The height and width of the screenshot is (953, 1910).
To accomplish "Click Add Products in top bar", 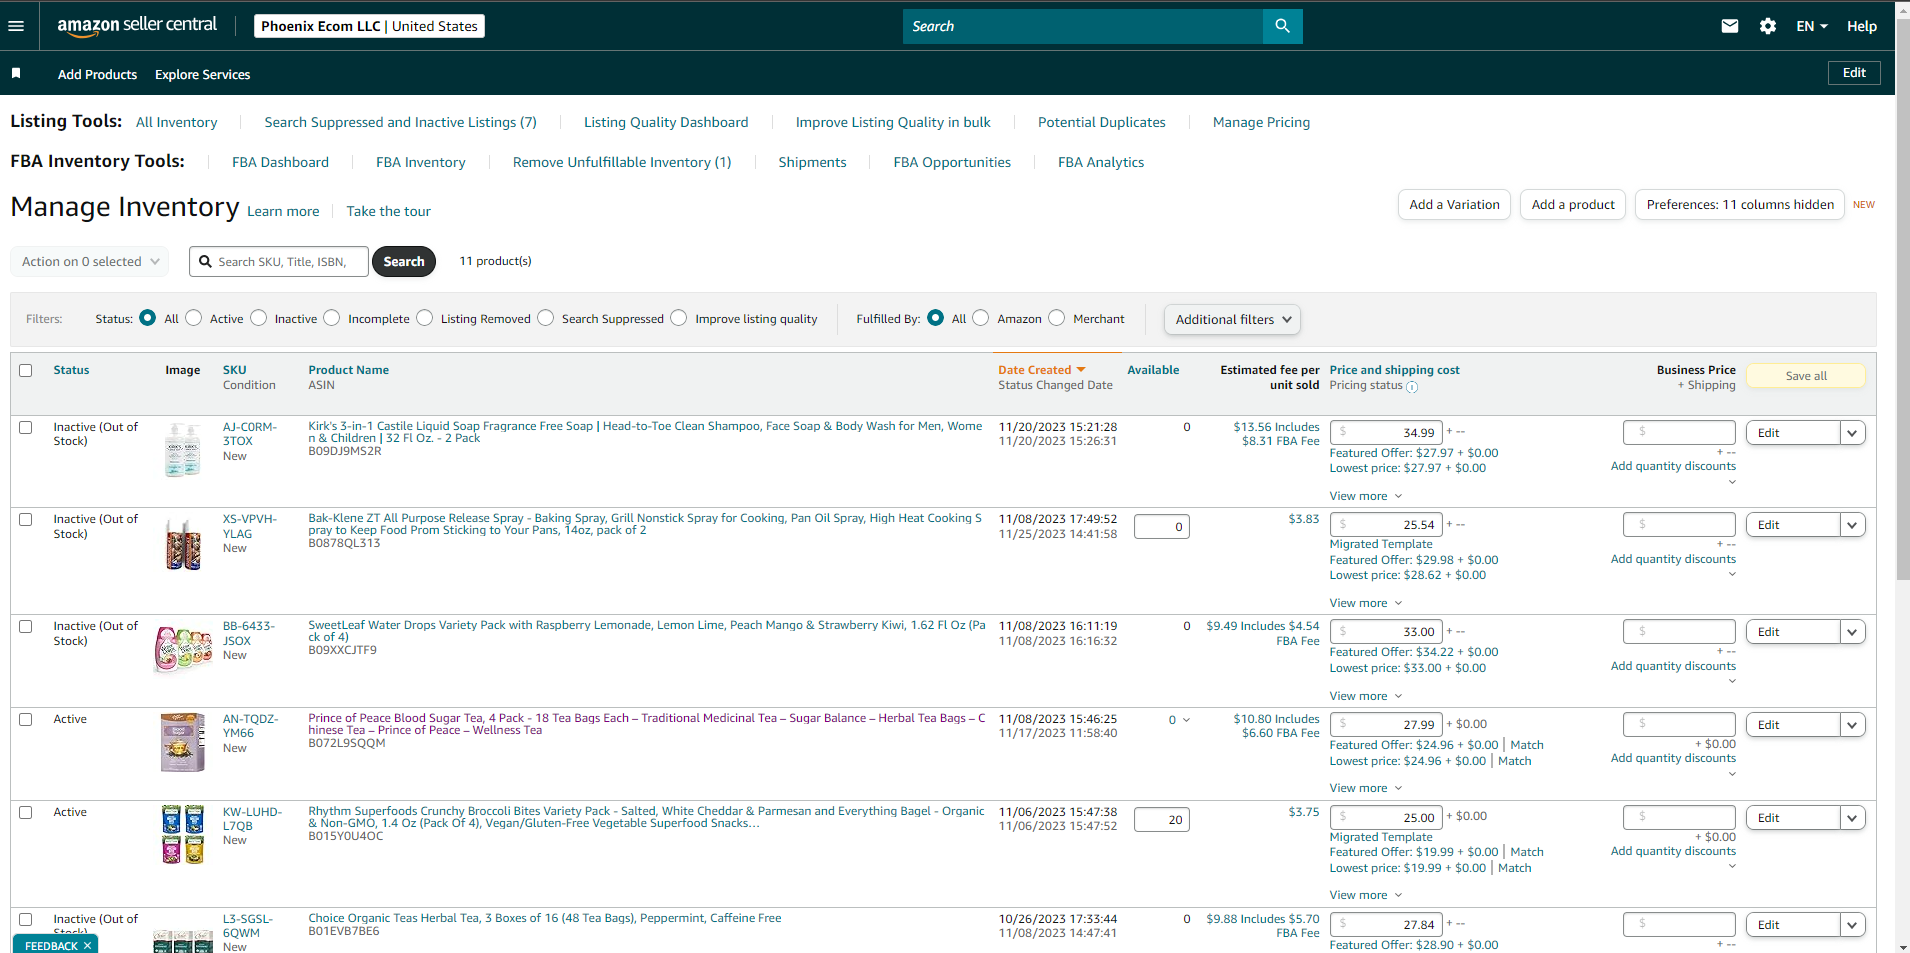I will coord(97,74).
